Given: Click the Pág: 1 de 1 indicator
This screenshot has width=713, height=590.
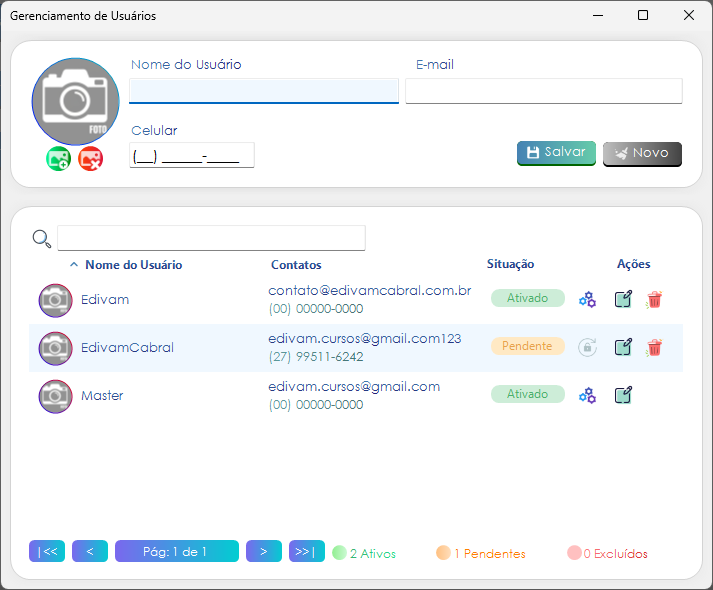Looking at the screenshot, I should 177,551.
